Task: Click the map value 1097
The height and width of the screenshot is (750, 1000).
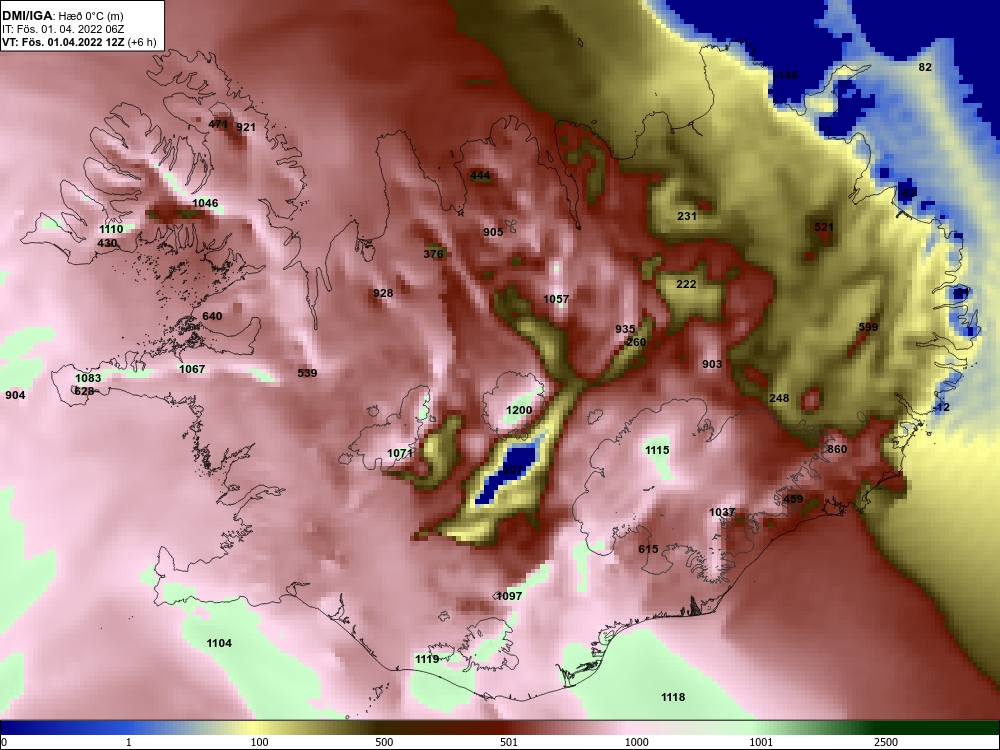Action: point(509,596)
